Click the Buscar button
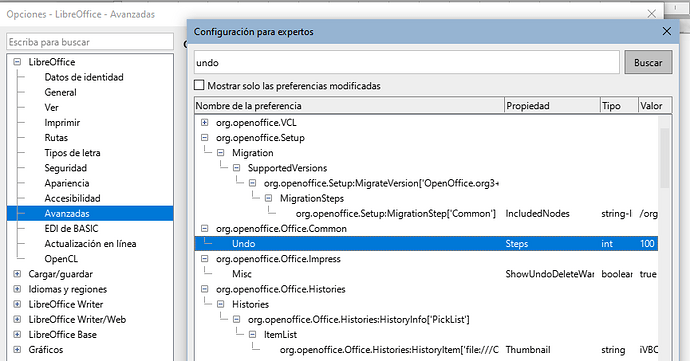690x361 pixels. [x=648, y=63]
